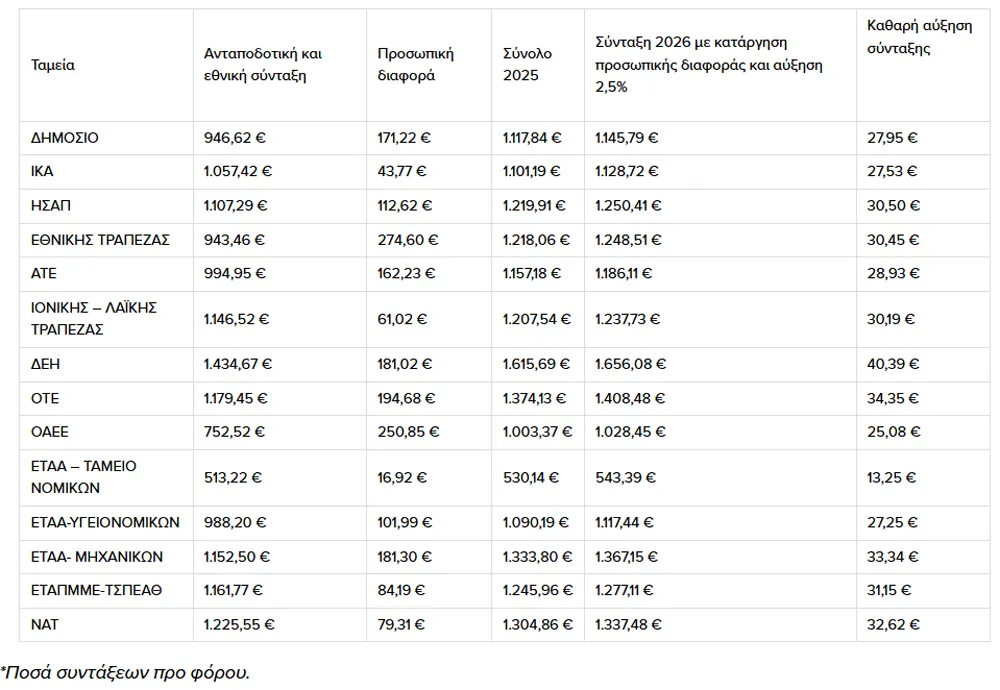Screen dimensions: 1000x690
Task: Click the Ταμεία column header
Action: point(53,65)
